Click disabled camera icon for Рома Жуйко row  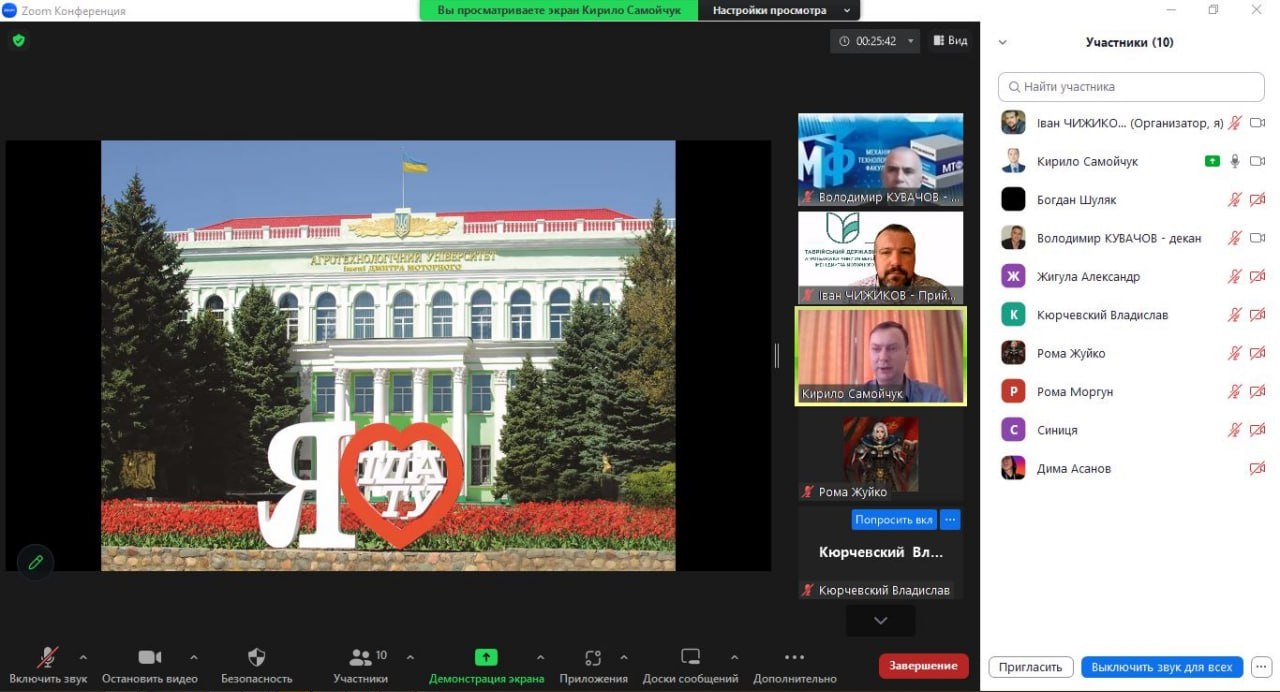click(1258, 353)
